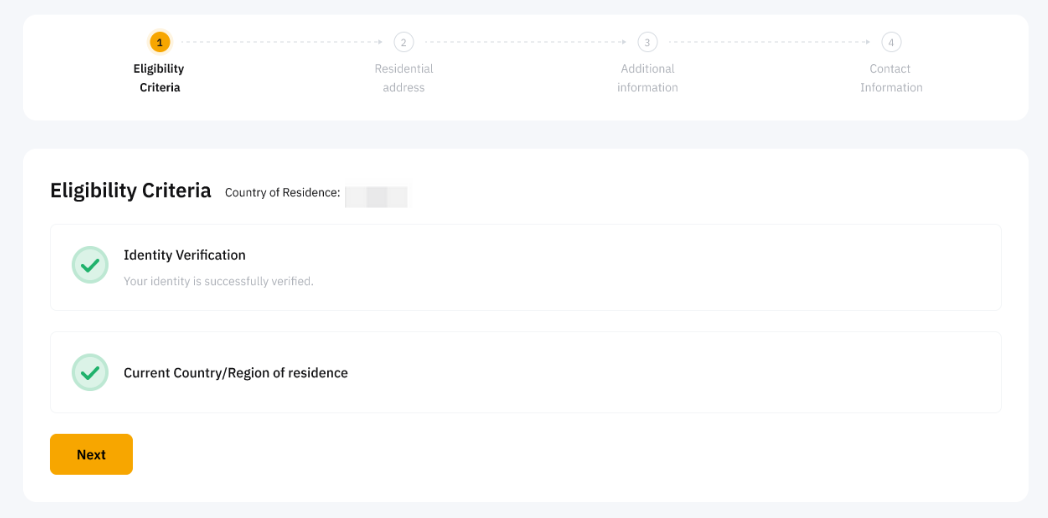Click the dashed arrow between steps 3 and 4
This screenshot has height=518, width=1048.
pos(770,42)
